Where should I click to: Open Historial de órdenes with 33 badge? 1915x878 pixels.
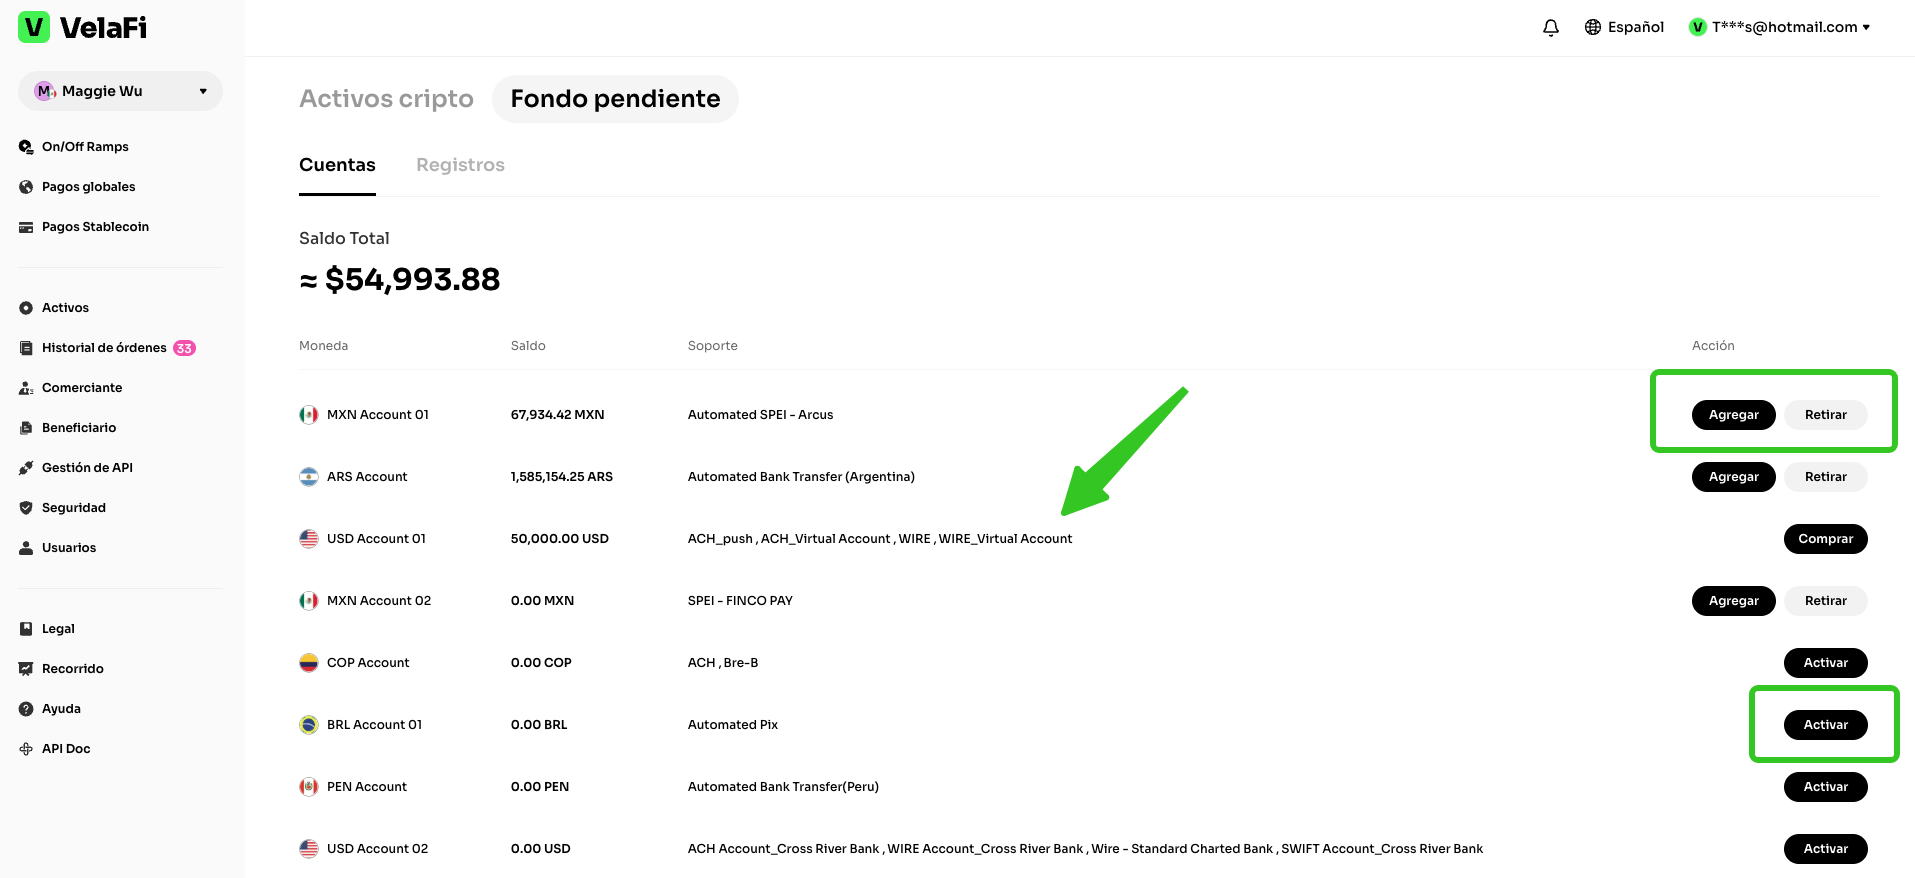tap(106, 348)
